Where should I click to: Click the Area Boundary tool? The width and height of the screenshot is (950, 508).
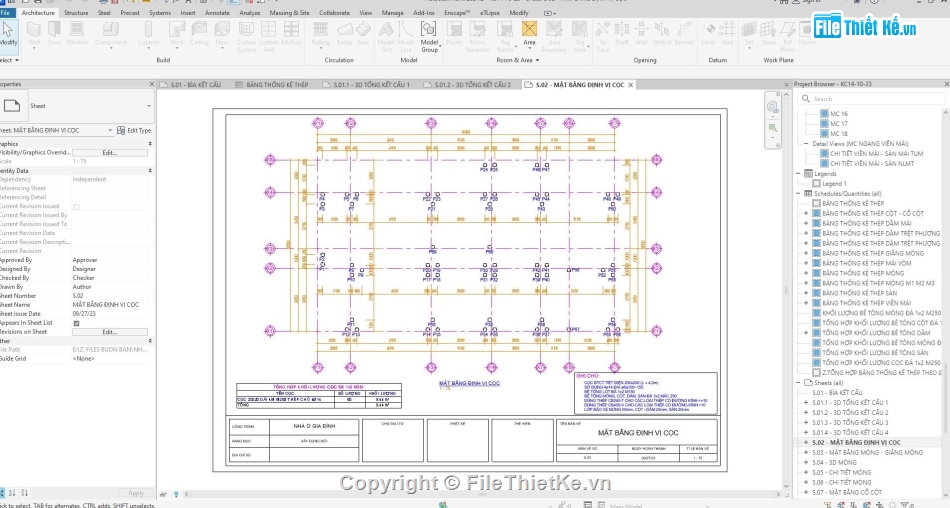pyautogui.click(x=554, y=36)
